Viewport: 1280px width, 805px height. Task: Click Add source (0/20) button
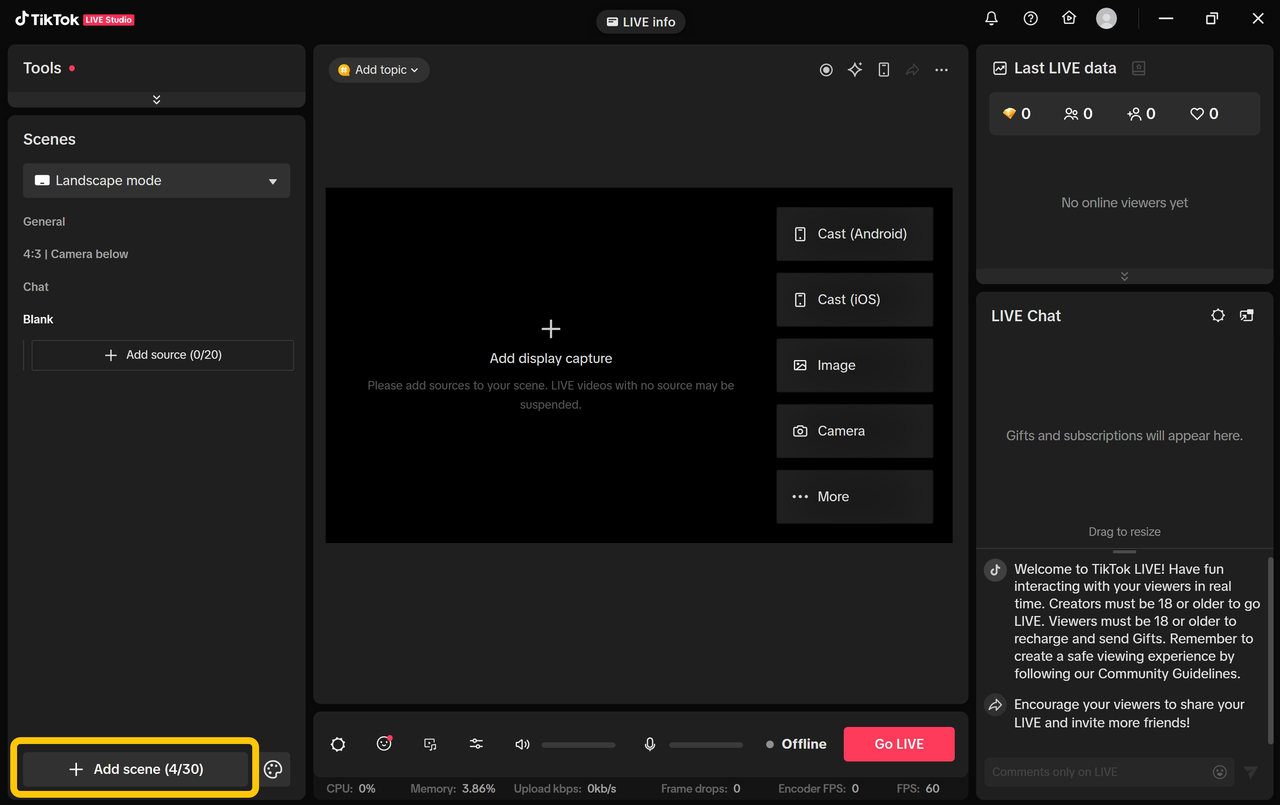(163, 355)
